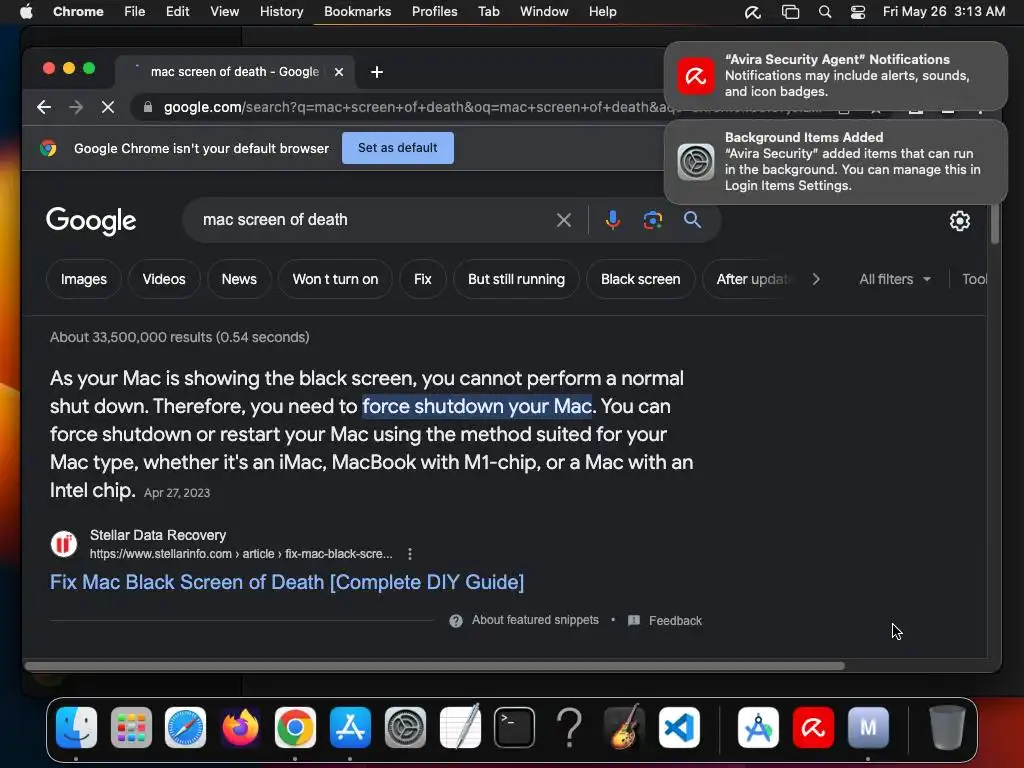Select the Black screen chip

[x=641, y=280]
